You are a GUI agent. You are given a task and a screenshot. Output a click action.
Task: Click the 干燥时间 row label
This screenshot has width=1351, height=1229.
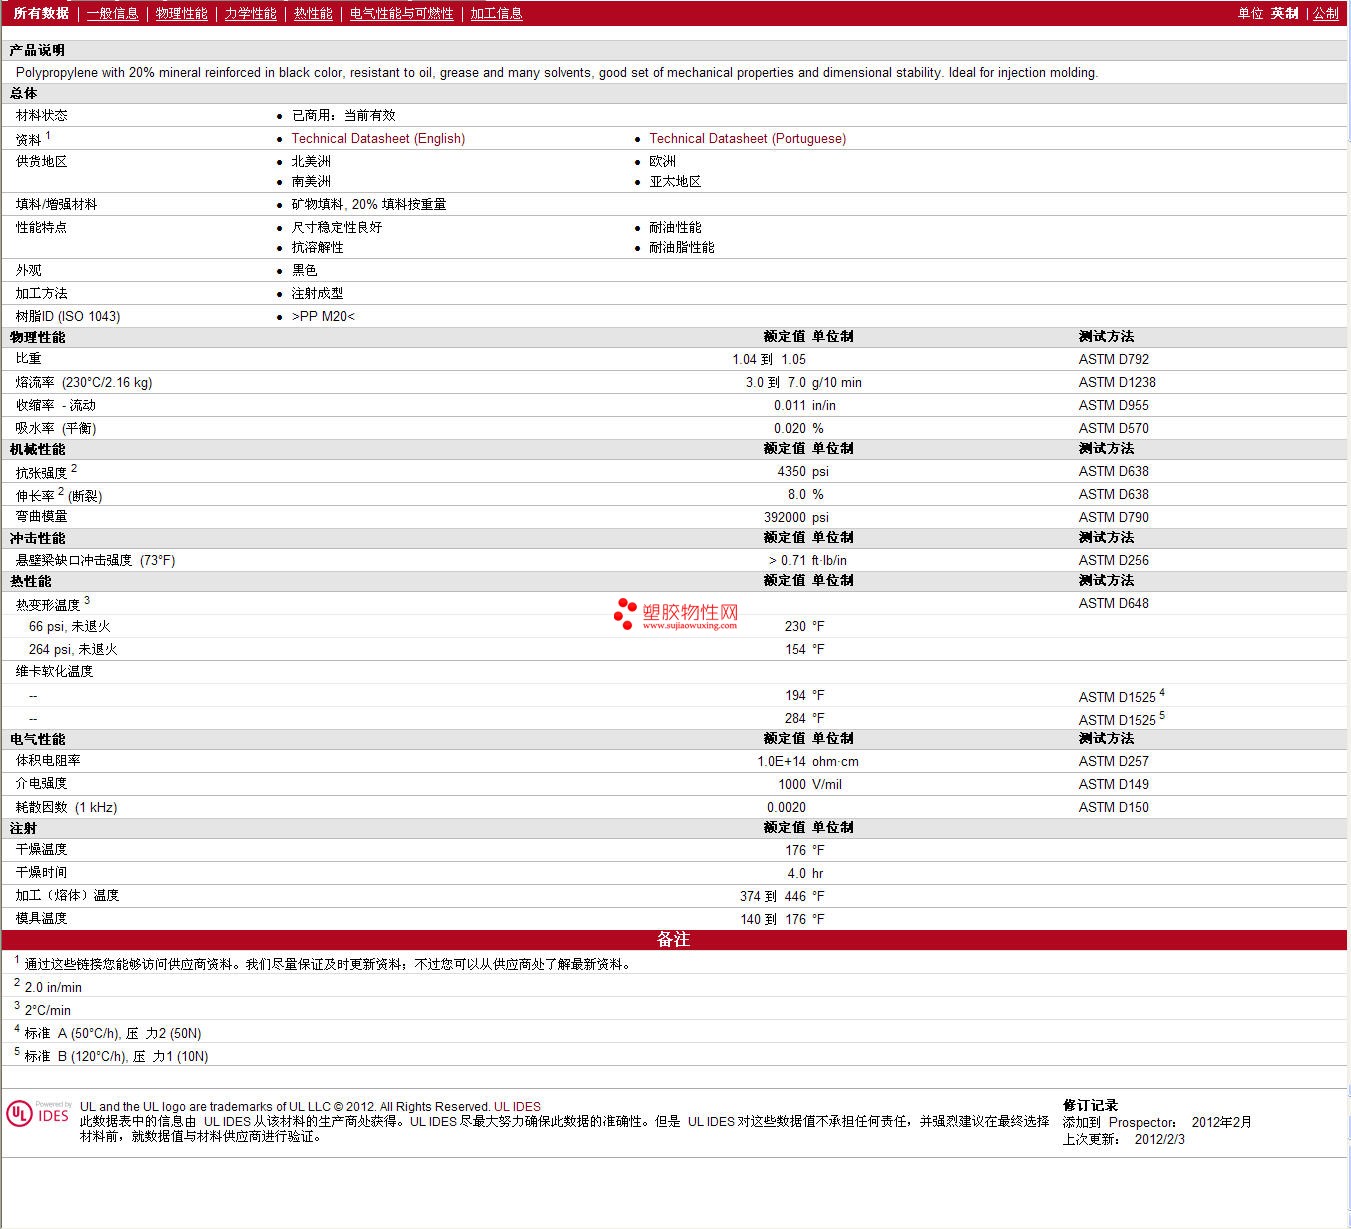tap(41, 872)
